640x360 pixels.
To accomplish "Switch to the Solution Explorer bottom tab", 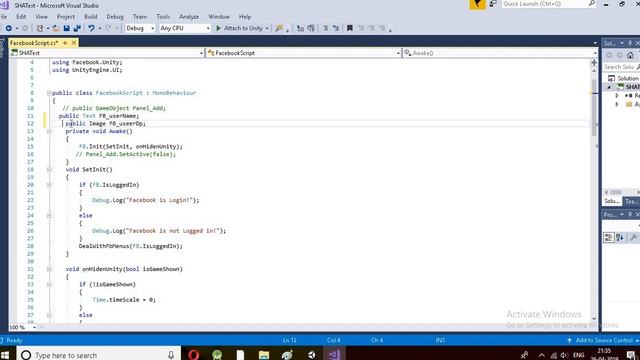I will tap(612, 201).
